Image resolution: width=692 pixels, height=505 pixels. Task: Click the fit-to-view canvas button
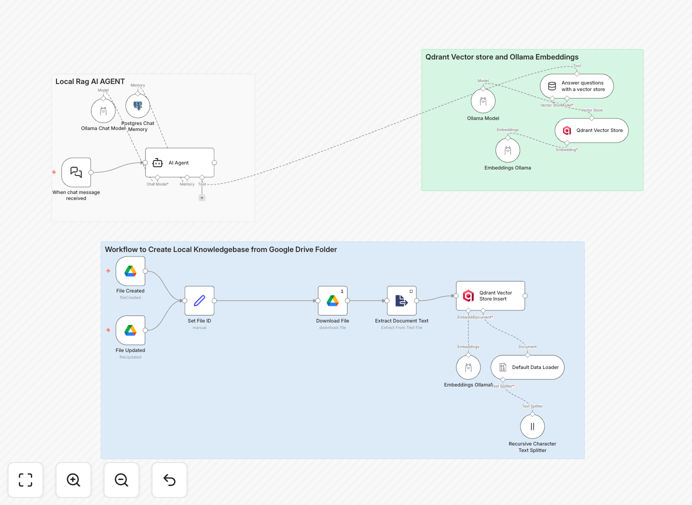[x=26, y=480]
